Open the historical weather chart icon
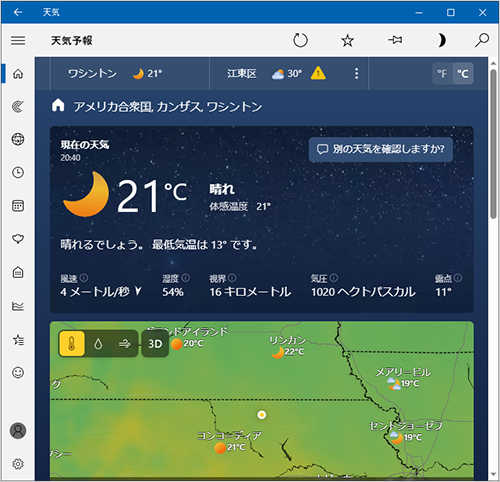Image resolution: width=500 pixels, height=482 pixels. point(18,306)
